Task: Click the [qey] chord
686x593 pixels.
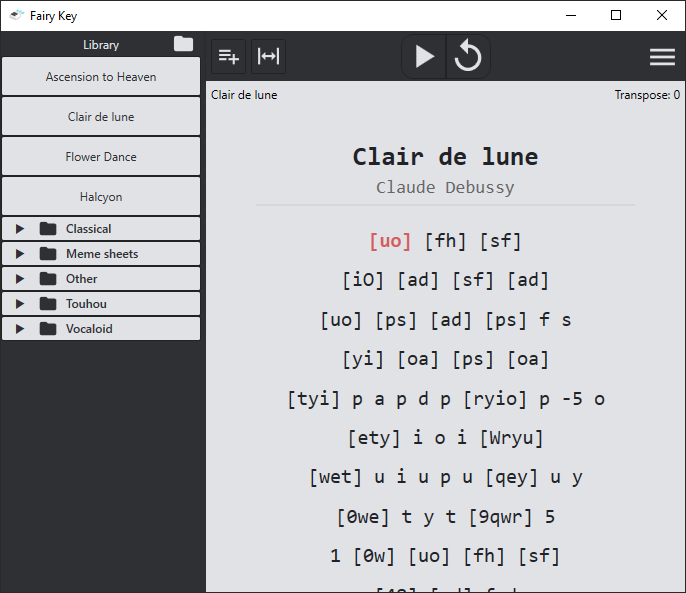Action: (x=511, y=477)
